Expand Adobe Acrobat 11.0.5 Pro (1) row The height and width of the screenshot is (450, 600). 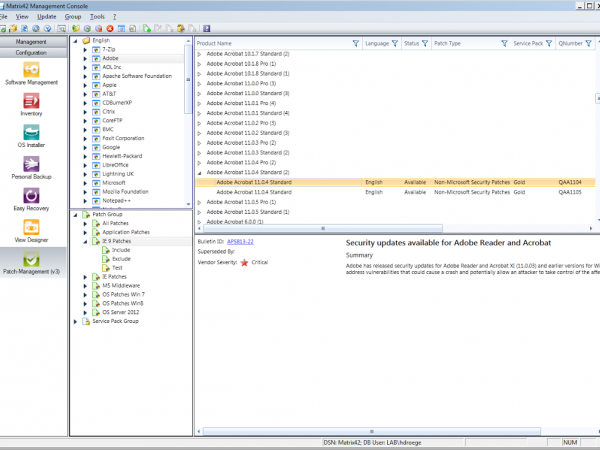click(199, 202)
